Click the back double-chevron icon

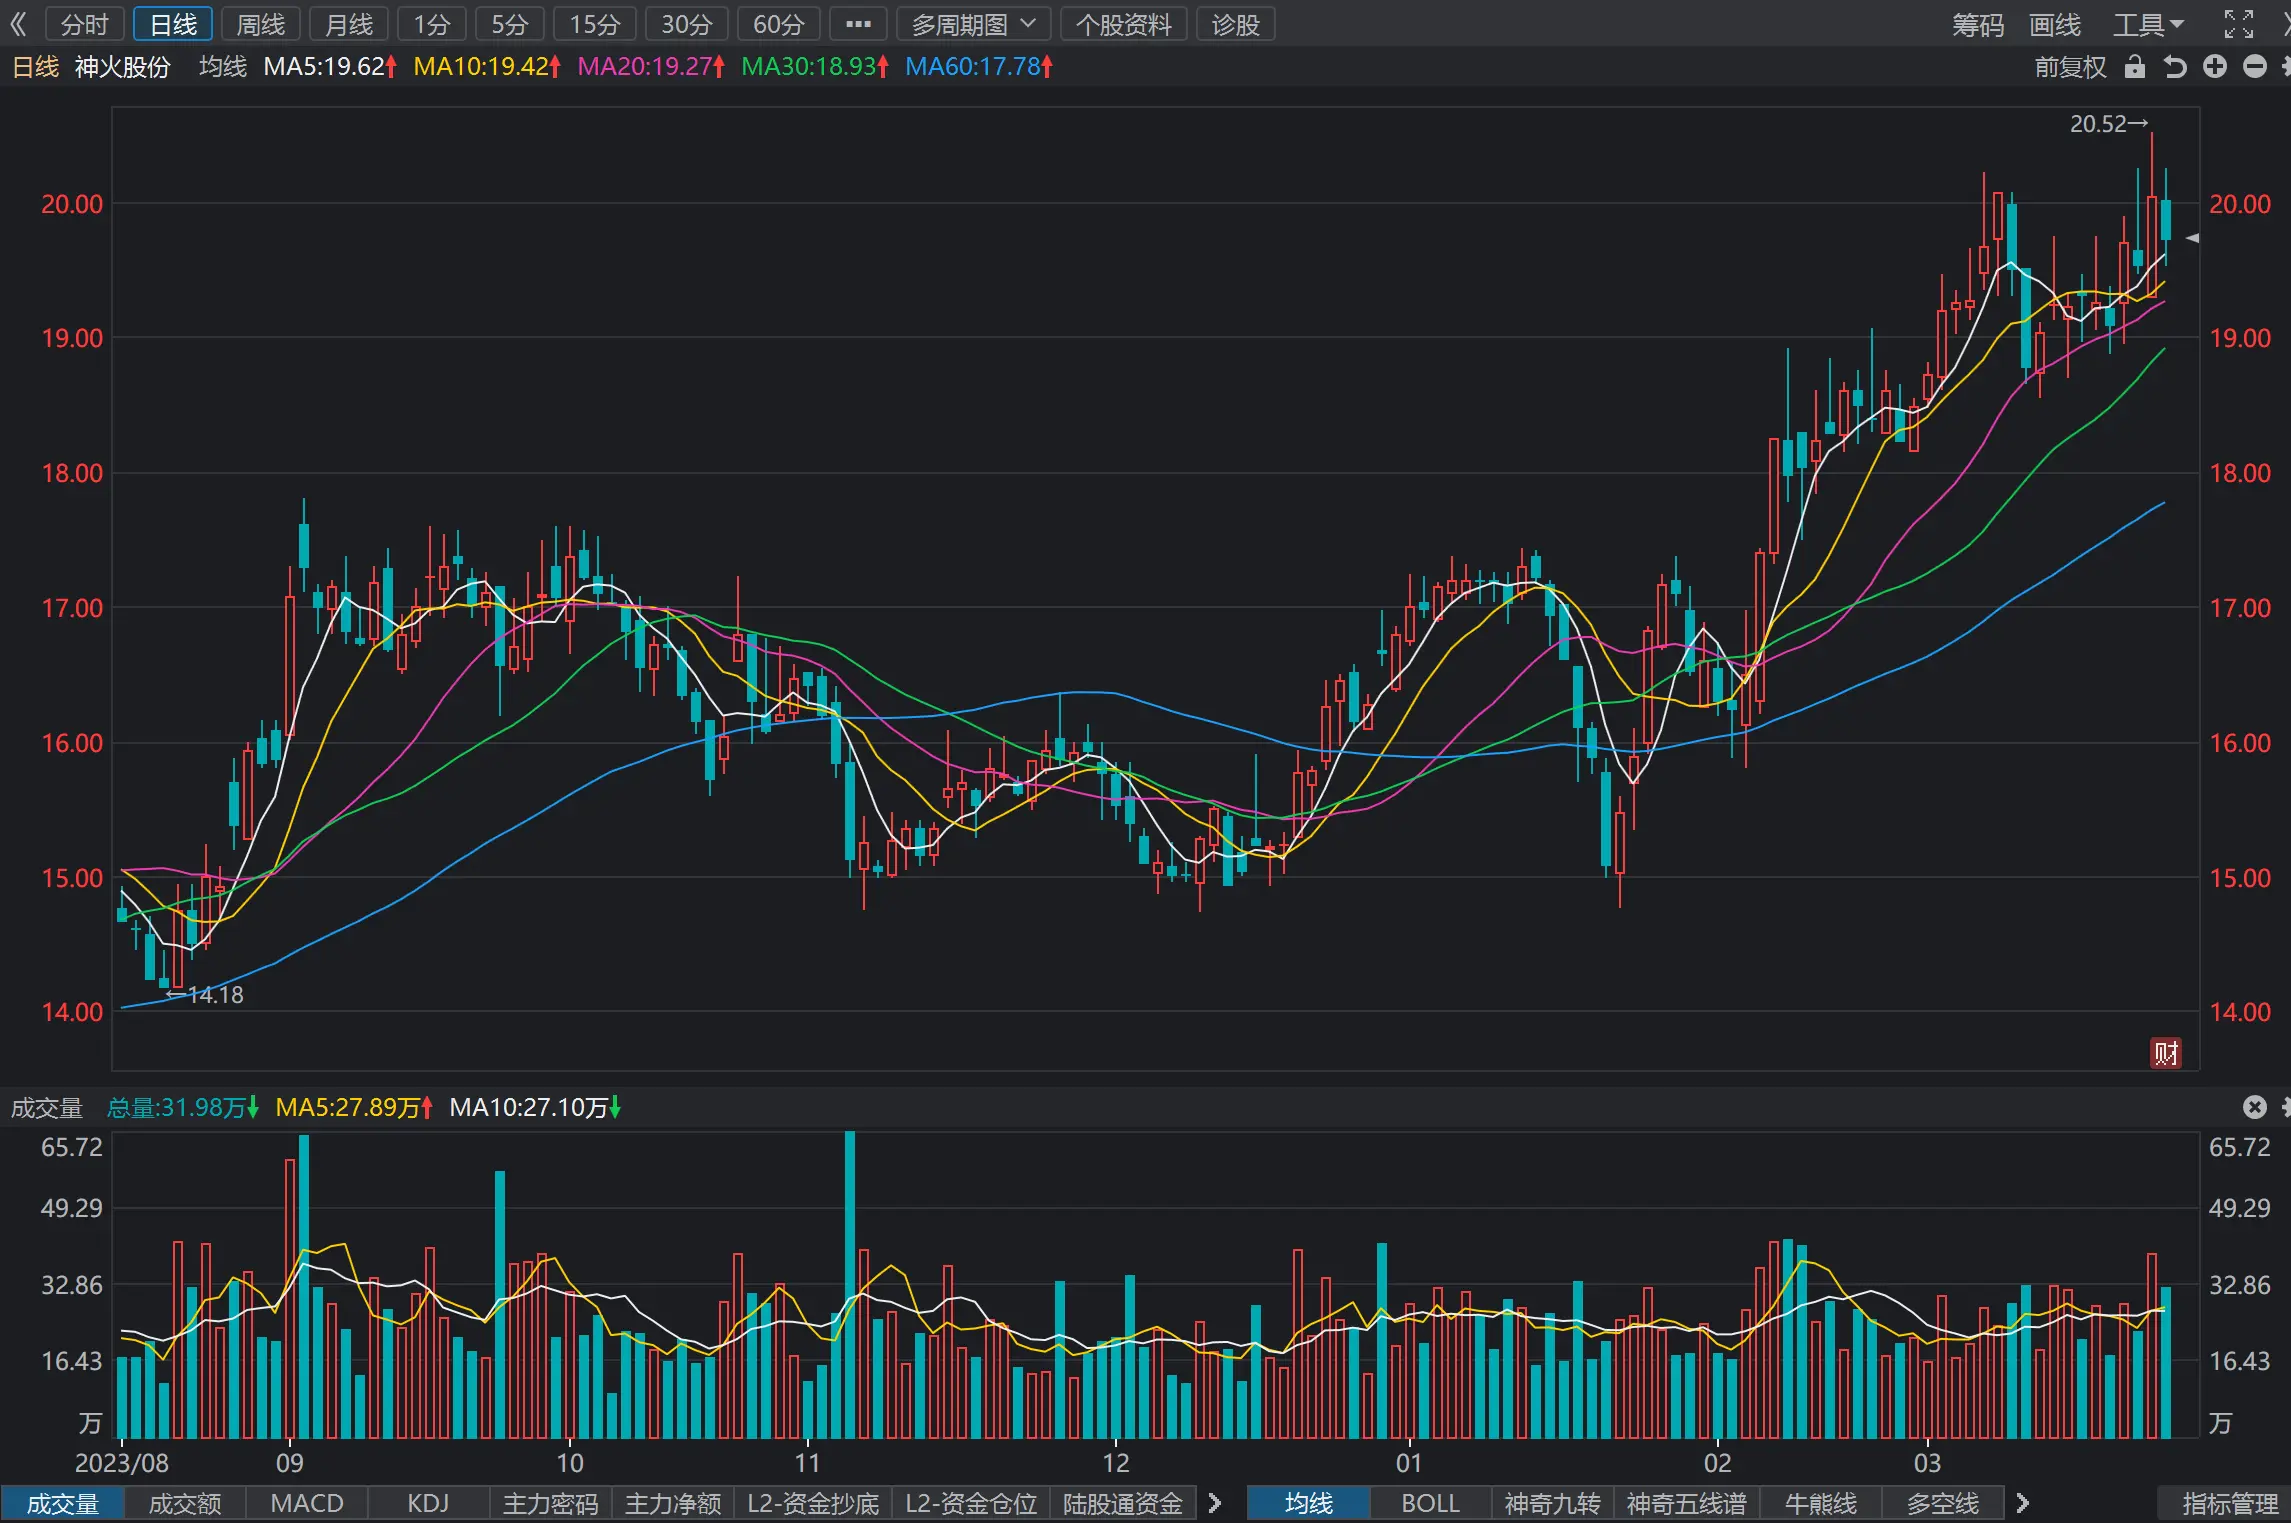click(x=19, y=24)
